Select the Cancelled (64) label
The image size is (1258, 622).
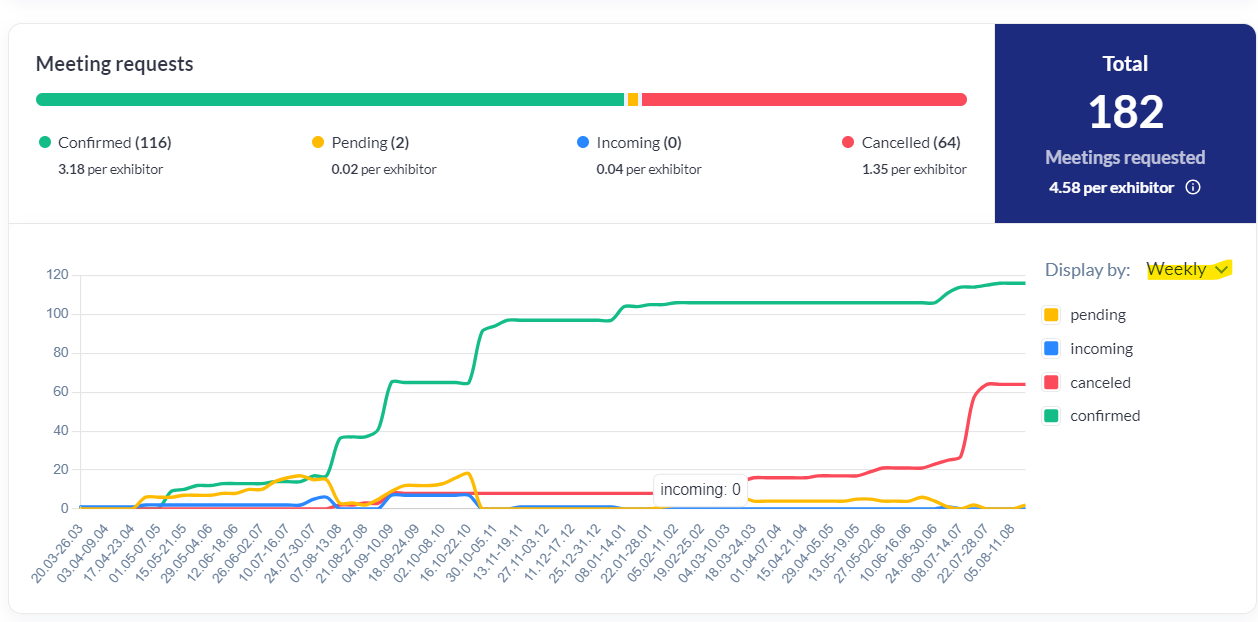[910, 143]
